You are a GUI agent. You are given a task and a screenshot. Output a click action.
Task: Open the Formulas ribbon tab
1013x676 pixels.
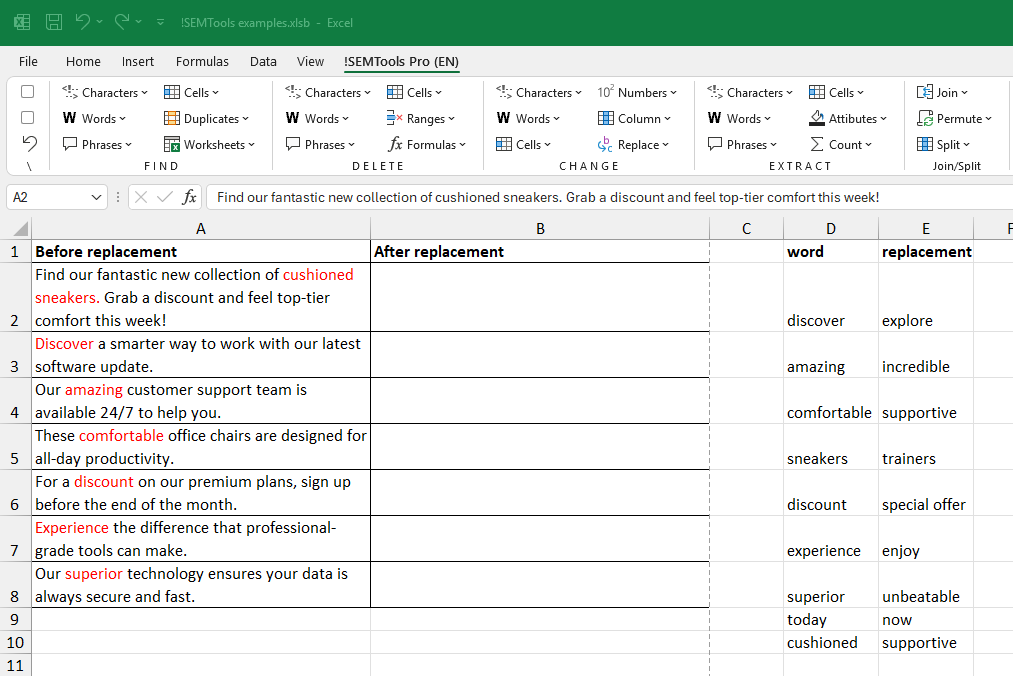tap(202, 61)
